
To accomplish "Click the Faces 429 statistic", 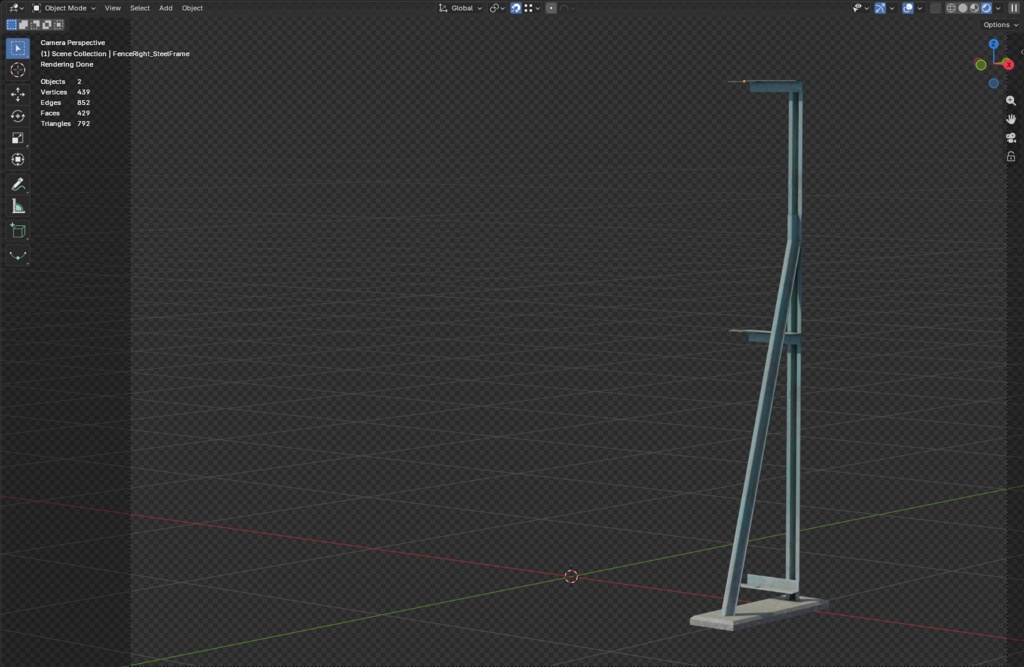I will (65, 113).
